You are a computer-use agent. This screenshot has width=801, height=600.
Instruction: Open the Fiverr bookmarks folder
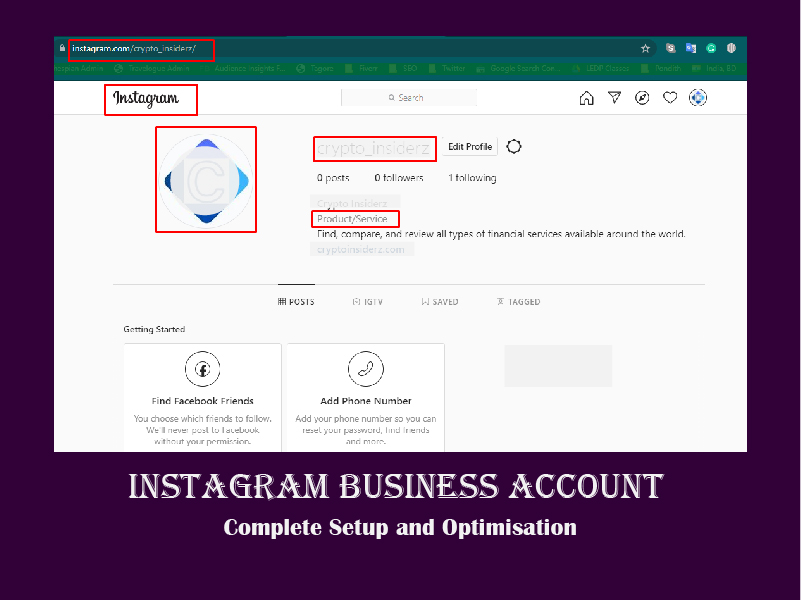click(362, 68)
